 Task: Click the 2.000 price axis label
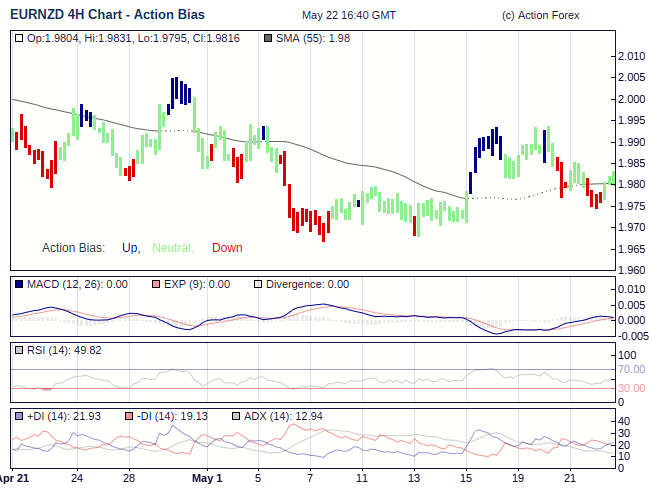pyautogui.click(x=632, y=99)
